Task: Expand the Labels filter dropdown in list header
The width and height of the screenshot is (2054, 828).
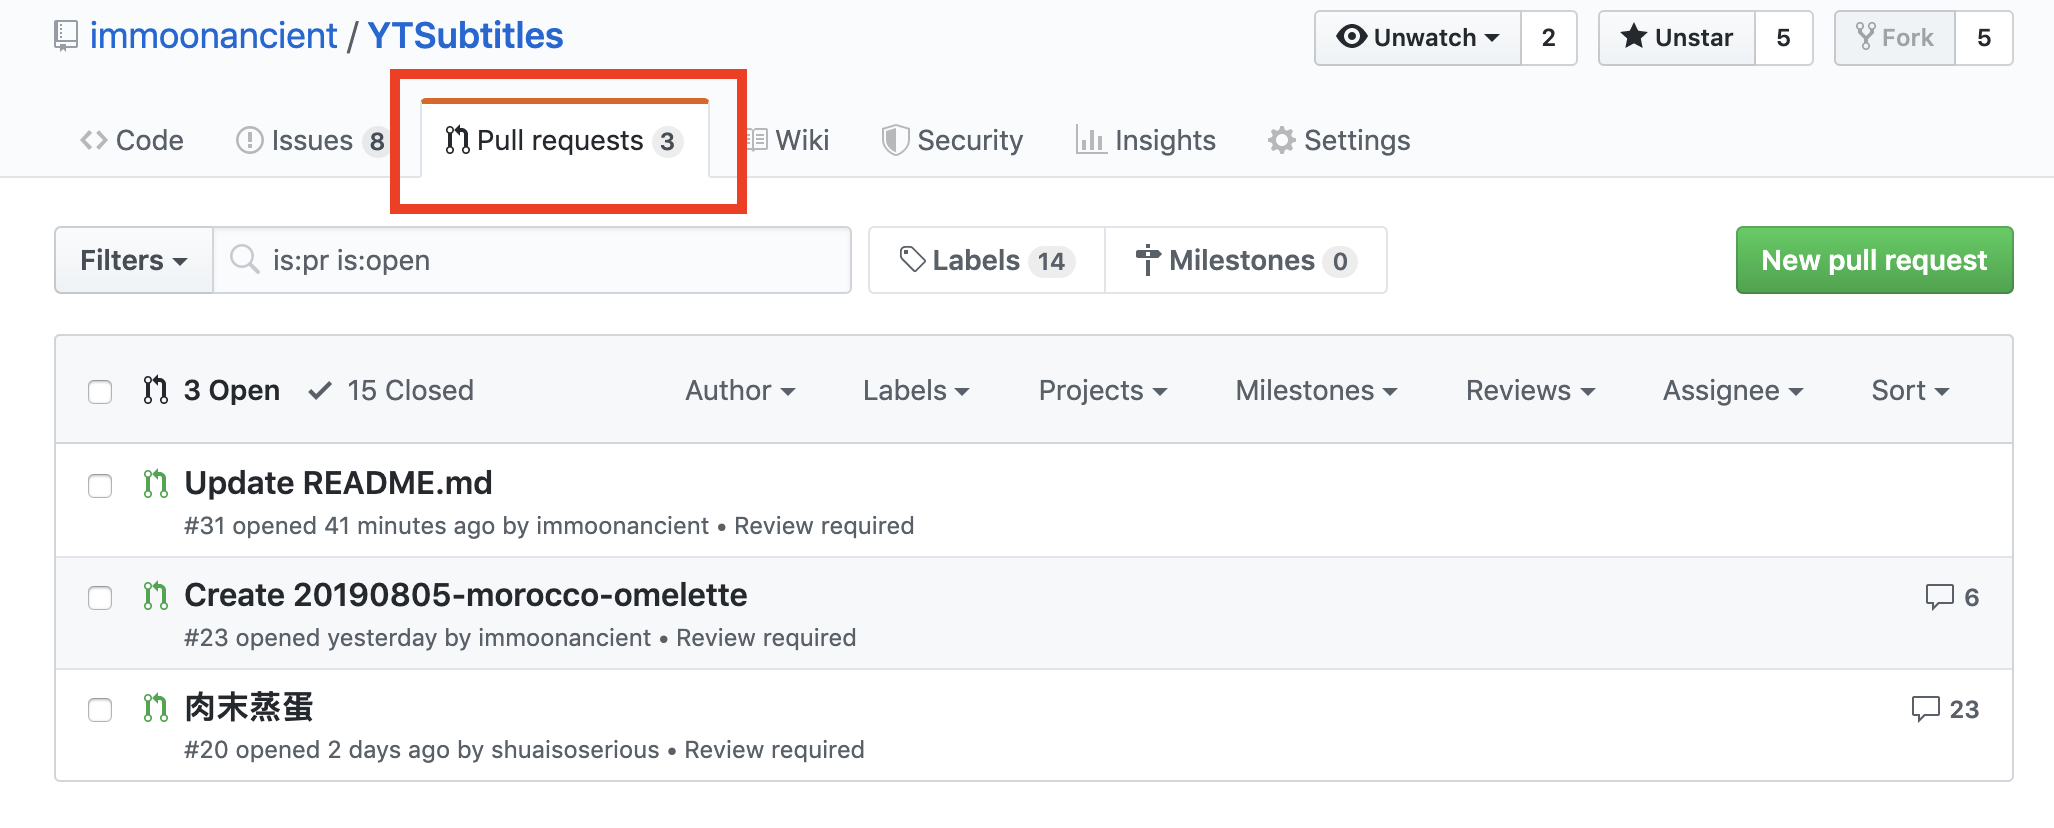Action: [x=916, y=390]
